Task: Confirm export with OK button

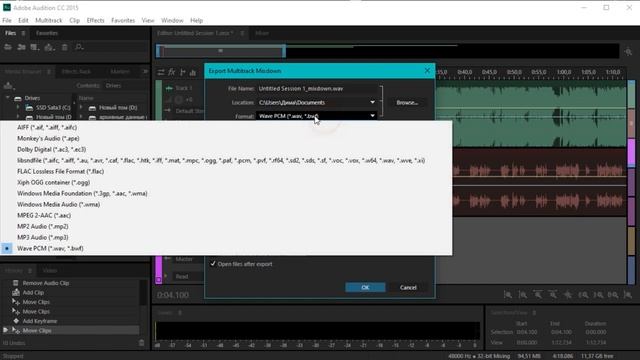Action: pos(365,287)
